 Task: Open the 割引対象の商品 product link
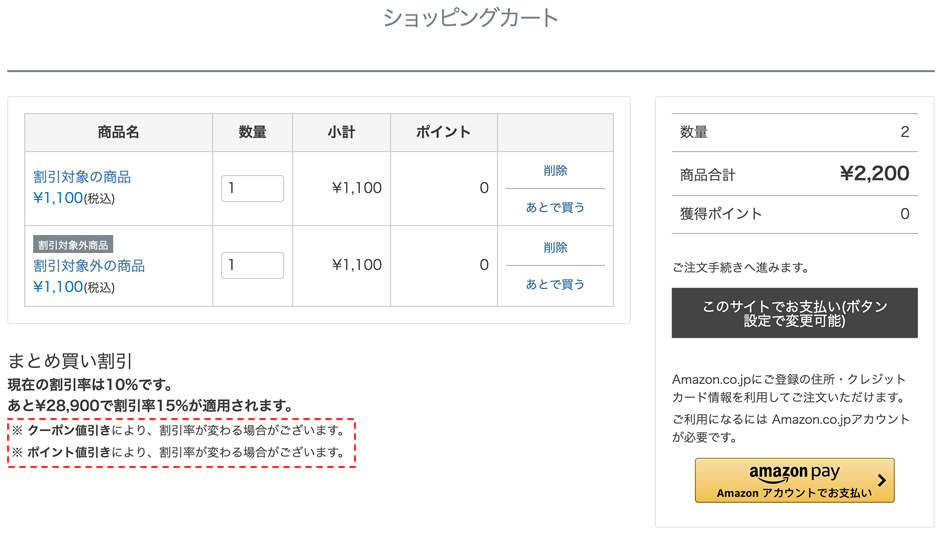tap(82, 177)
